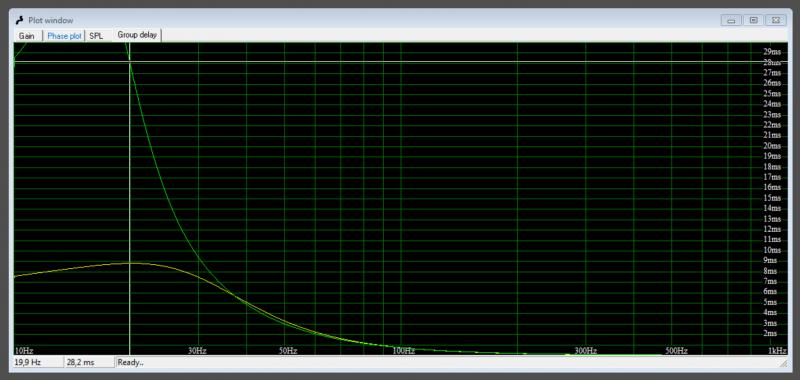
Task: Close the Plot window
Action: point(776,20)
